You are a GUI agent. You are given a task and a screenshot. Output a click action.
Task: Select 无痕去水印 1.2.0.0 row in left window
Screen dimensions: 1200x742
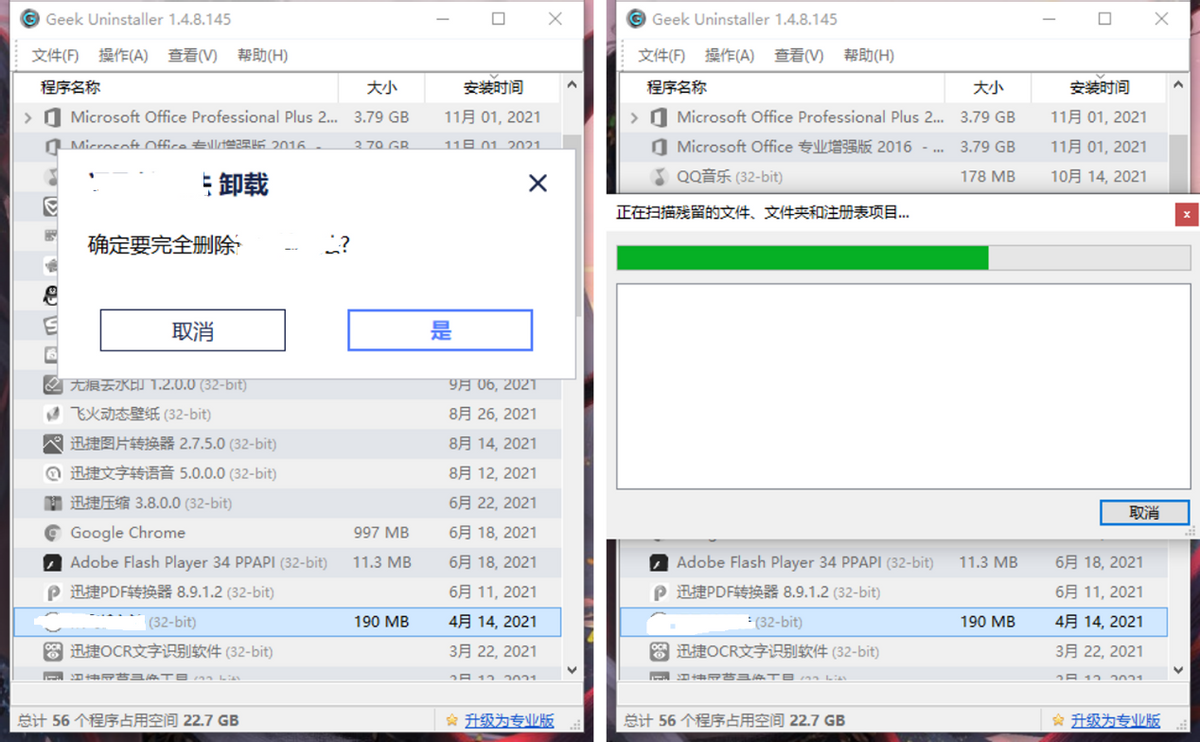[x=287, y=384]
